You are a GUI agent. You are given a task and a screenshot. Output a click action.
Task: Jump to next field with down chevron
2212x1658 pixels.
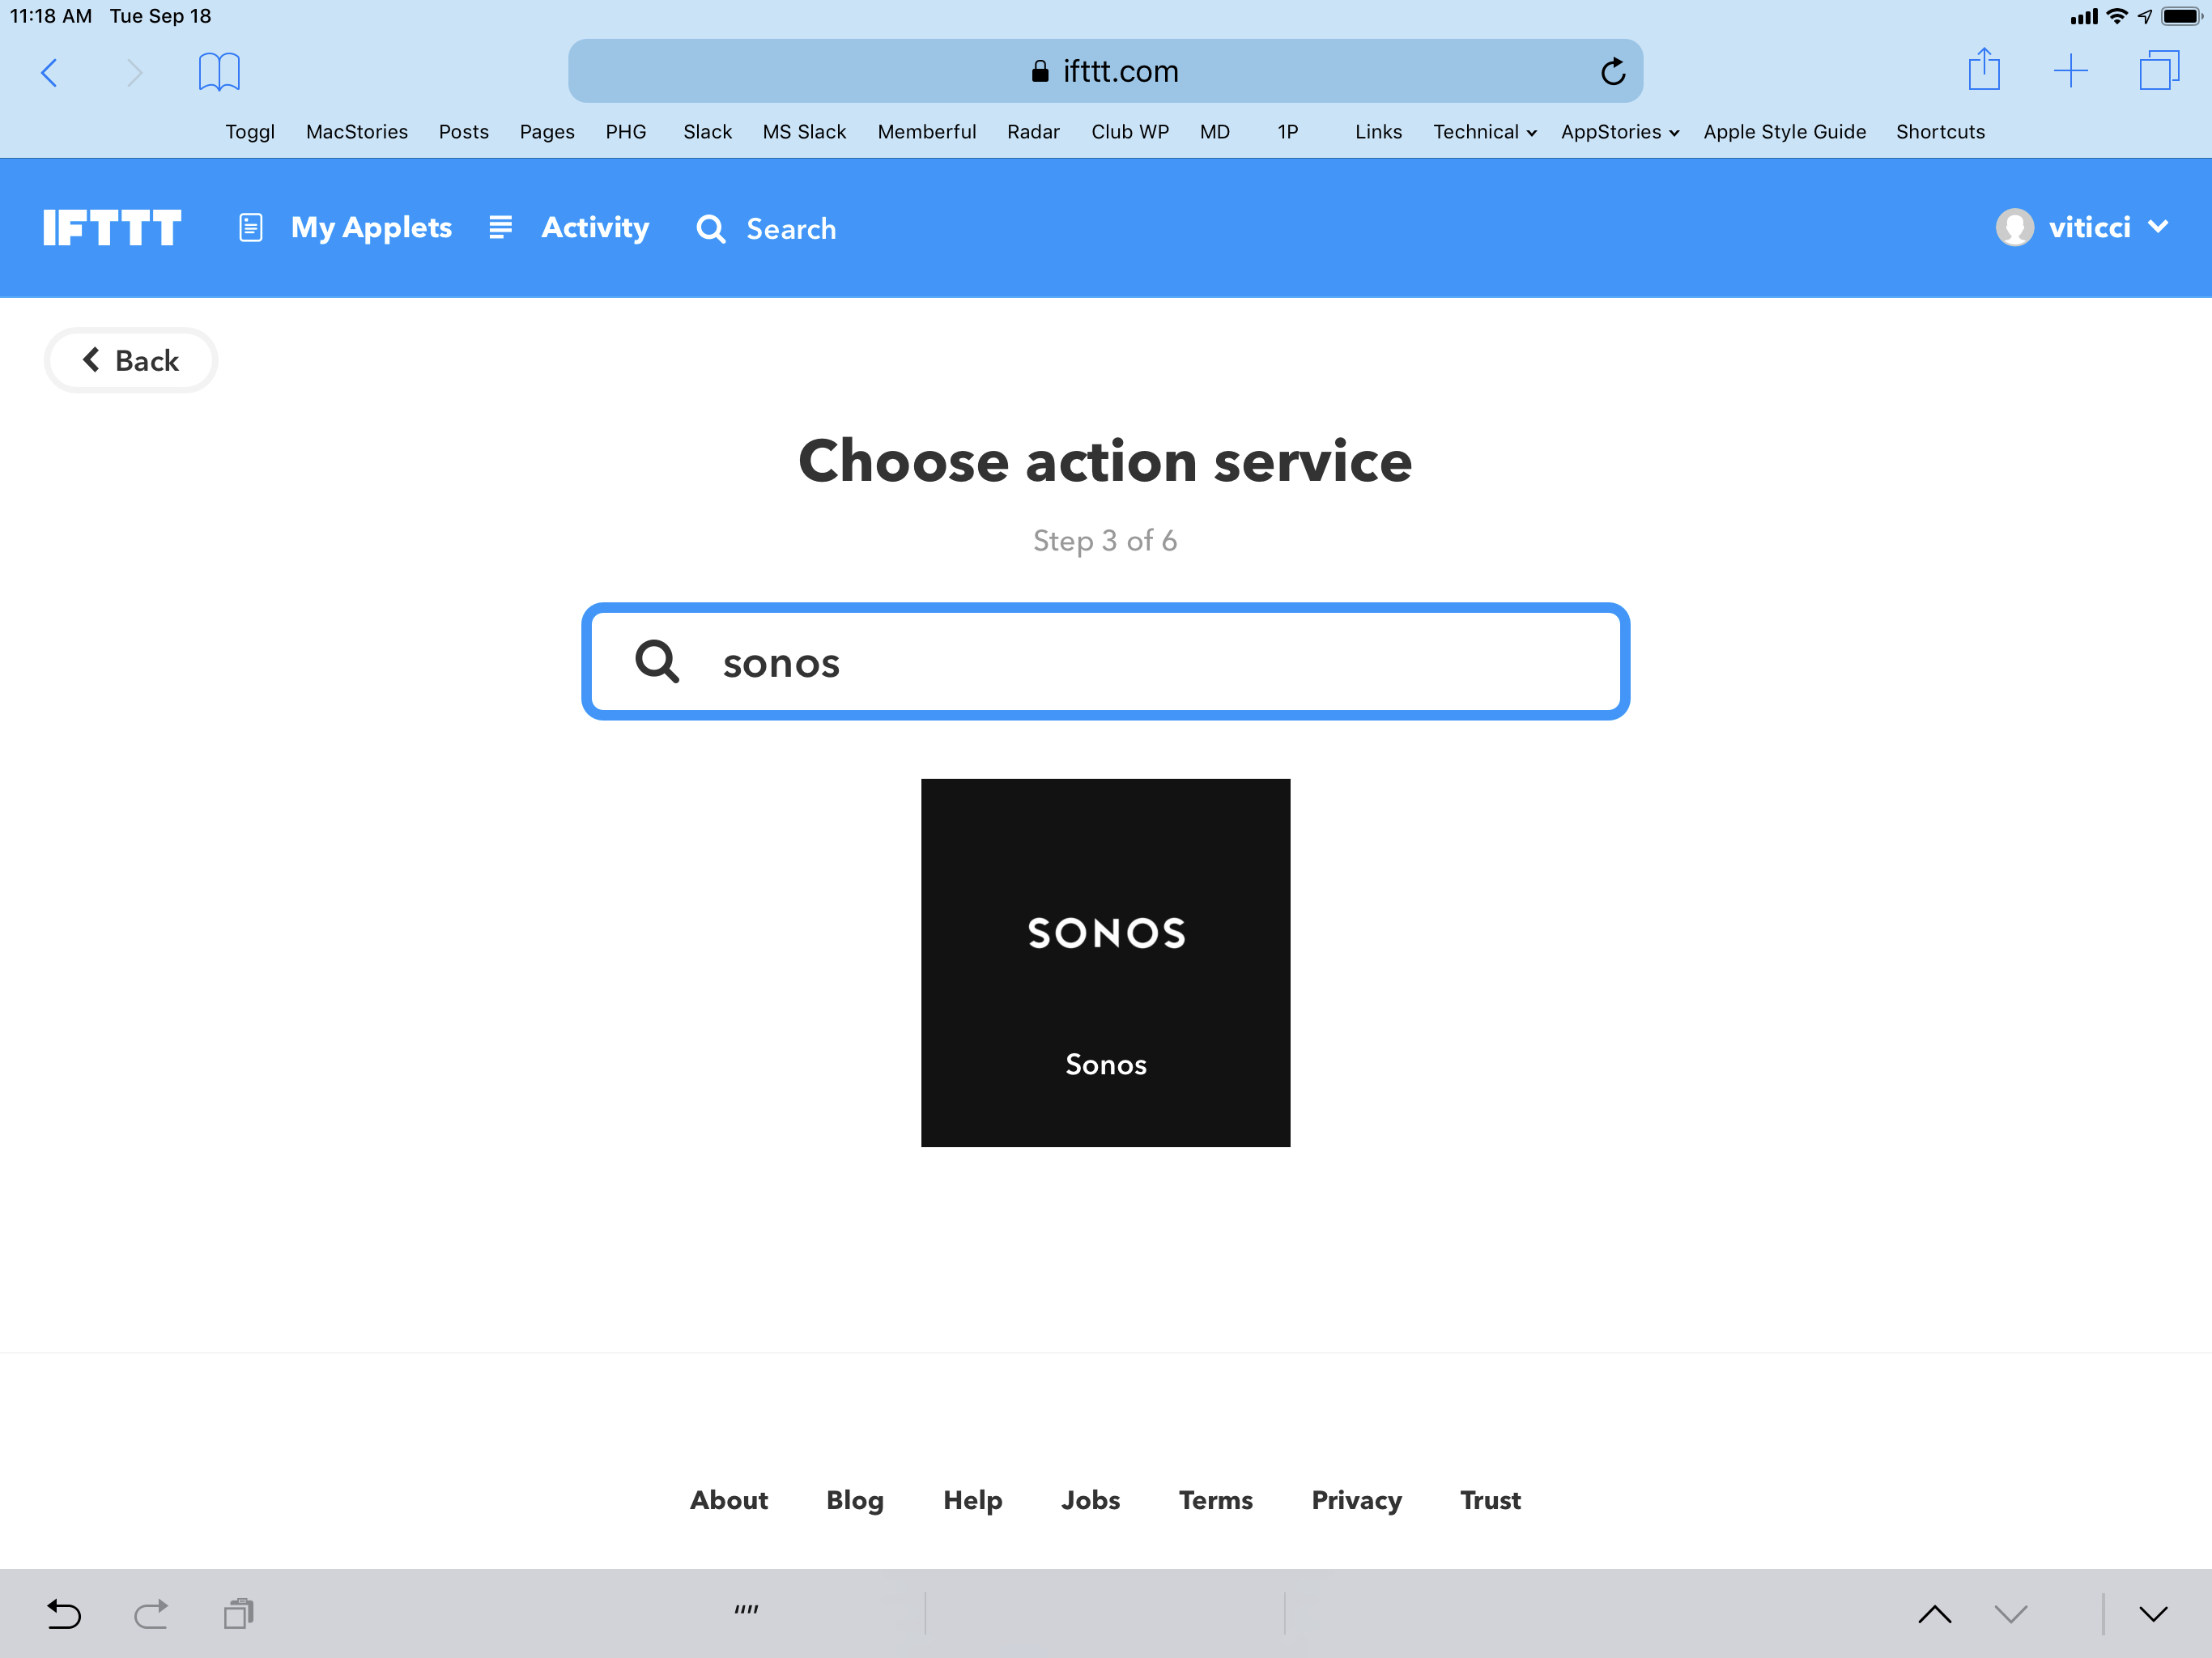pos(2010,1614)
